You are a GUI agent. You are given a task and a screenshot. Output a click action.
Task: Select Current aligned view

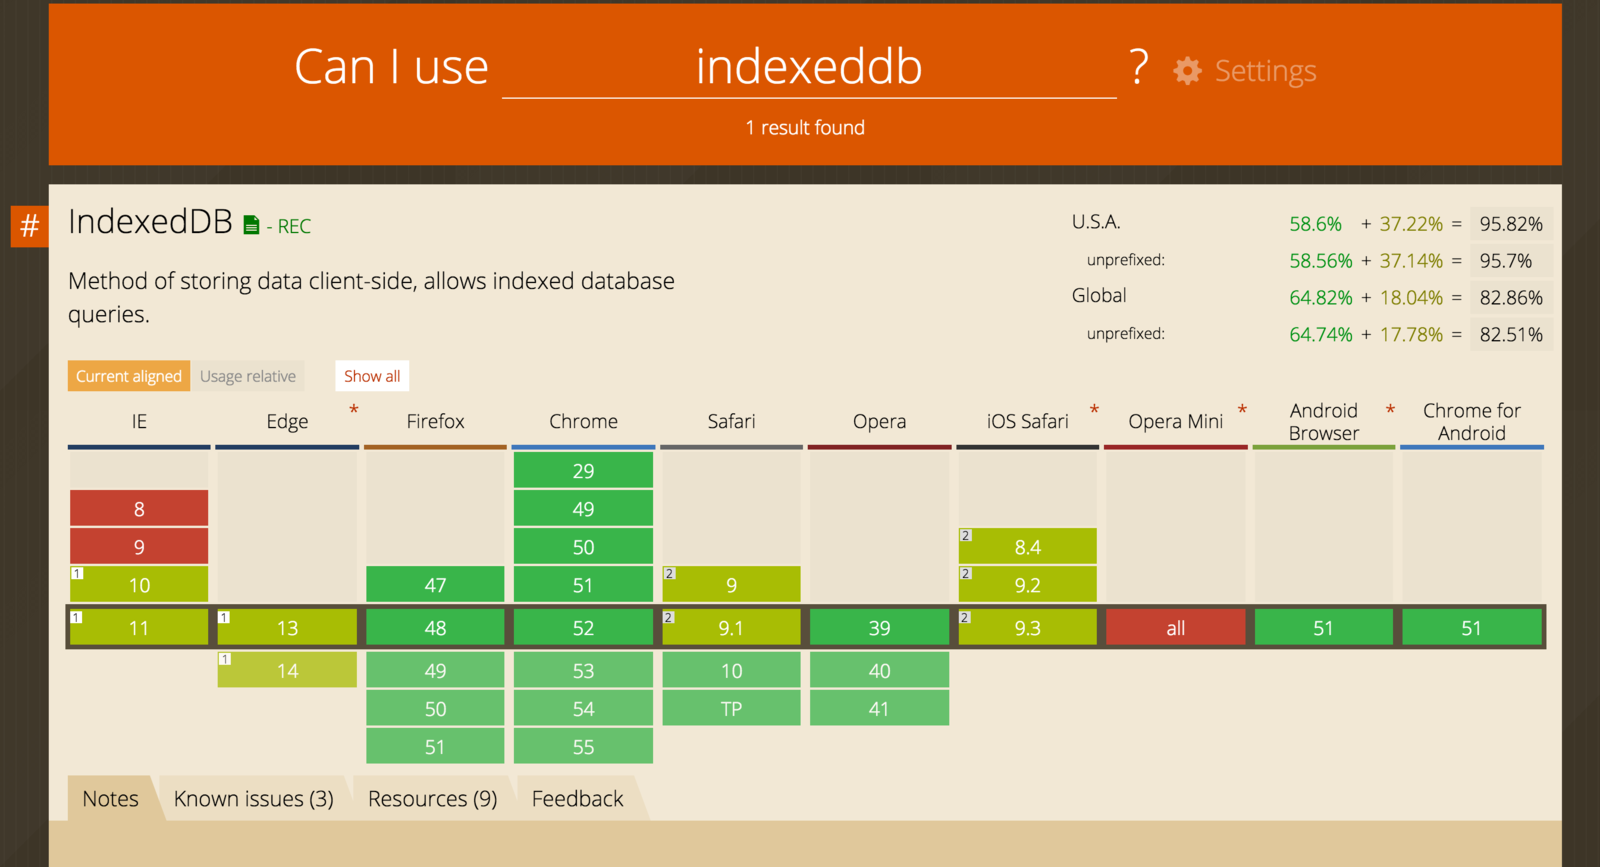tap(129, 376)
